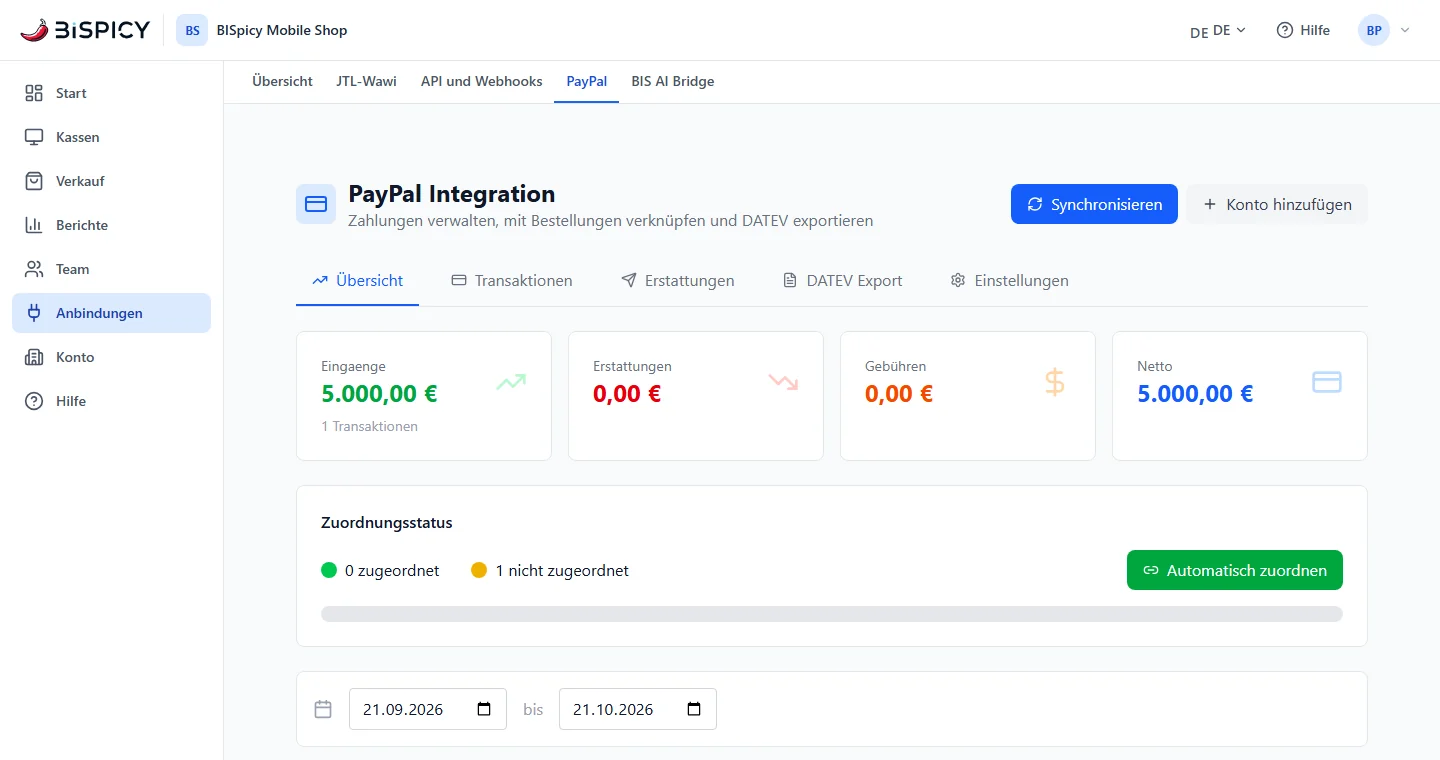Click the PayPal Integration card icon
Screen dimensions: 1440x760
coord(316,204)
